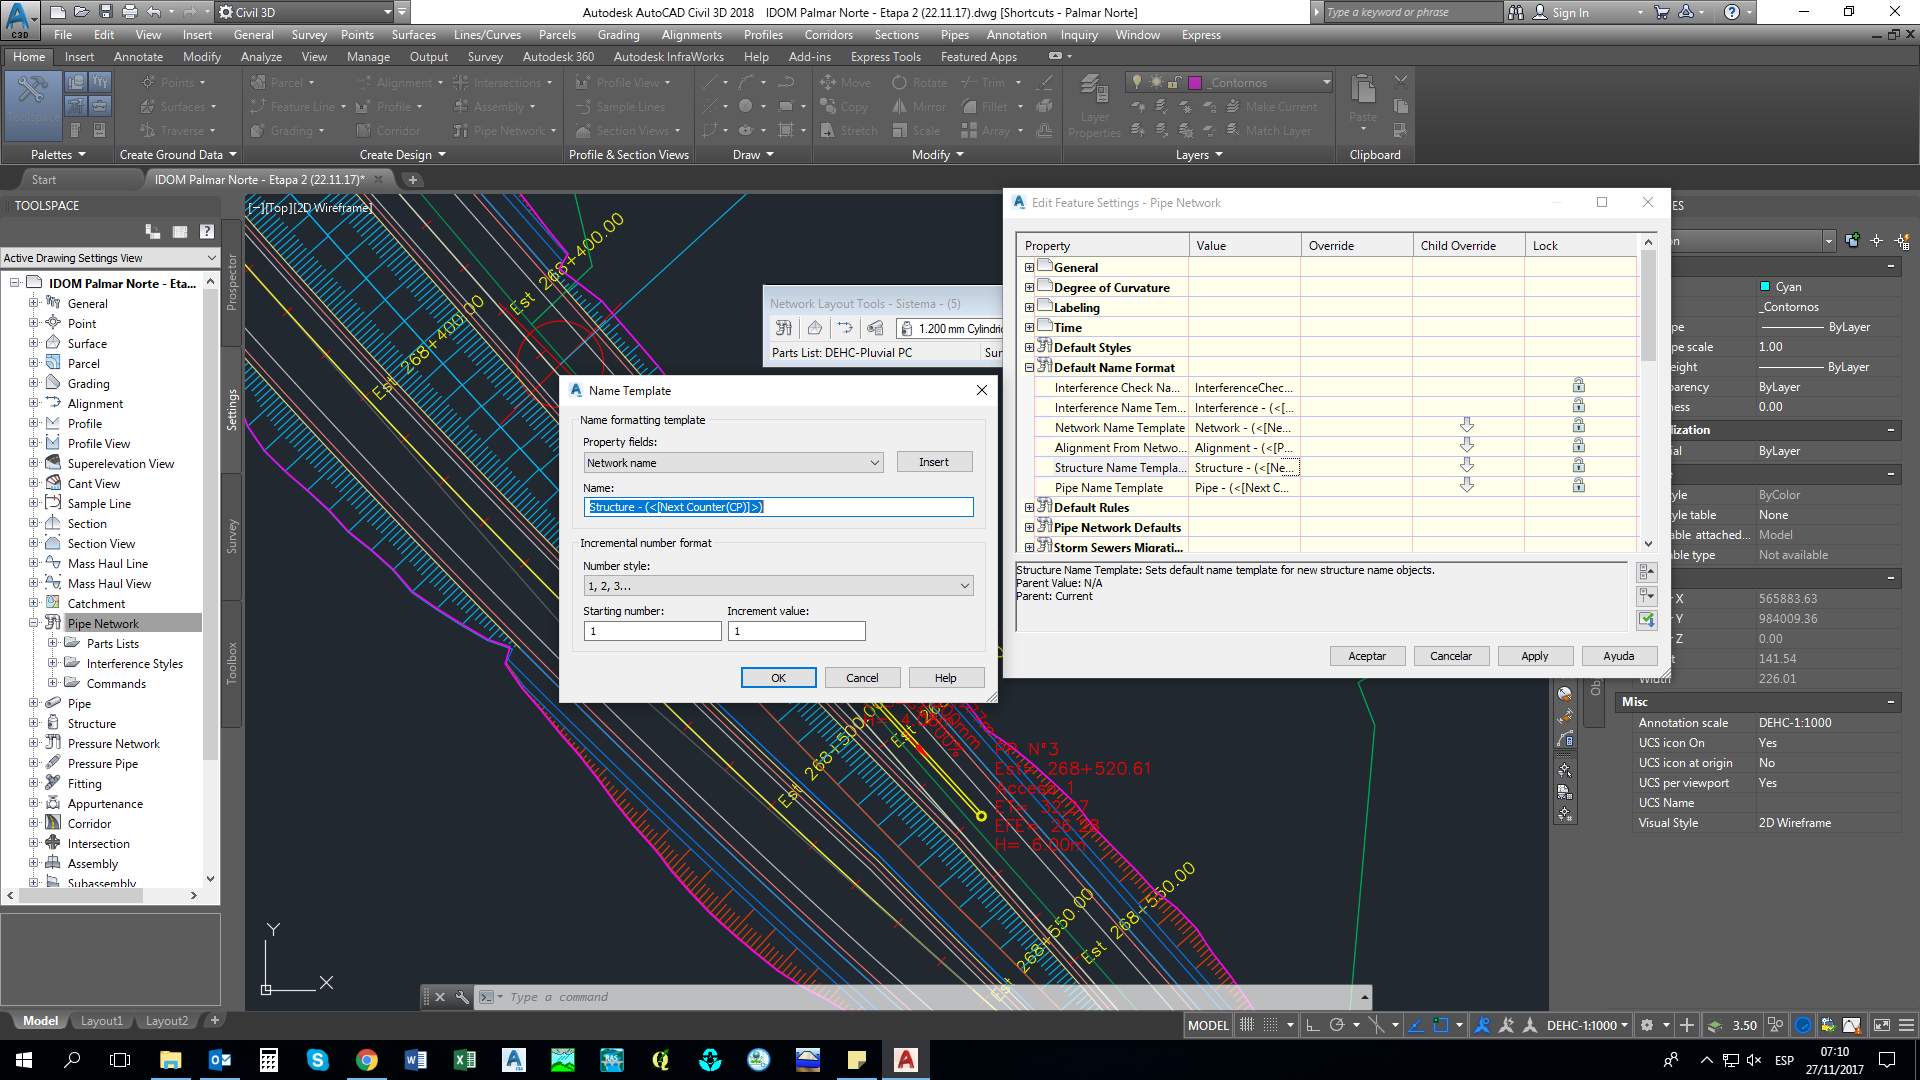Open workspace switching gear in status bar
Screen dimensions: 1920x1080
click(1647, 1025)
